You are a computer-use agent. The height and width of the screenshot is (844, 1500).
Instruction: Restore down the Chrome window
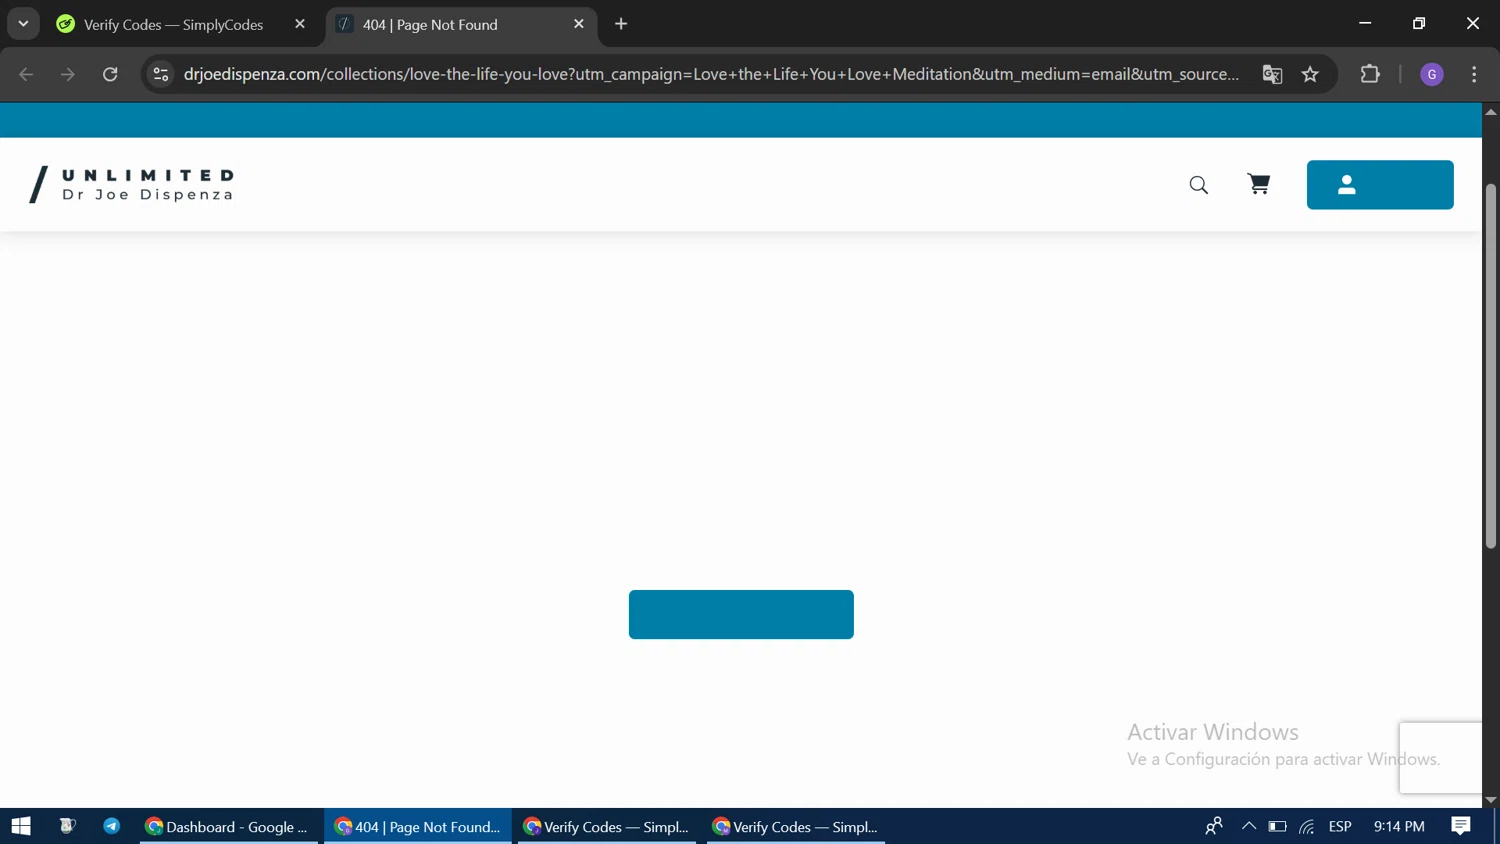click(x=1419, y=23)
